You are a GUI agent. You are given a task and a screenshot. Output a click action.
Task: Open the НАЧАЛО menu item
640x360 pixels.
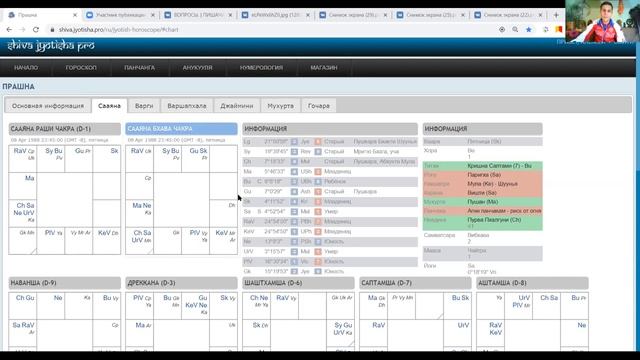pos(26,68)
